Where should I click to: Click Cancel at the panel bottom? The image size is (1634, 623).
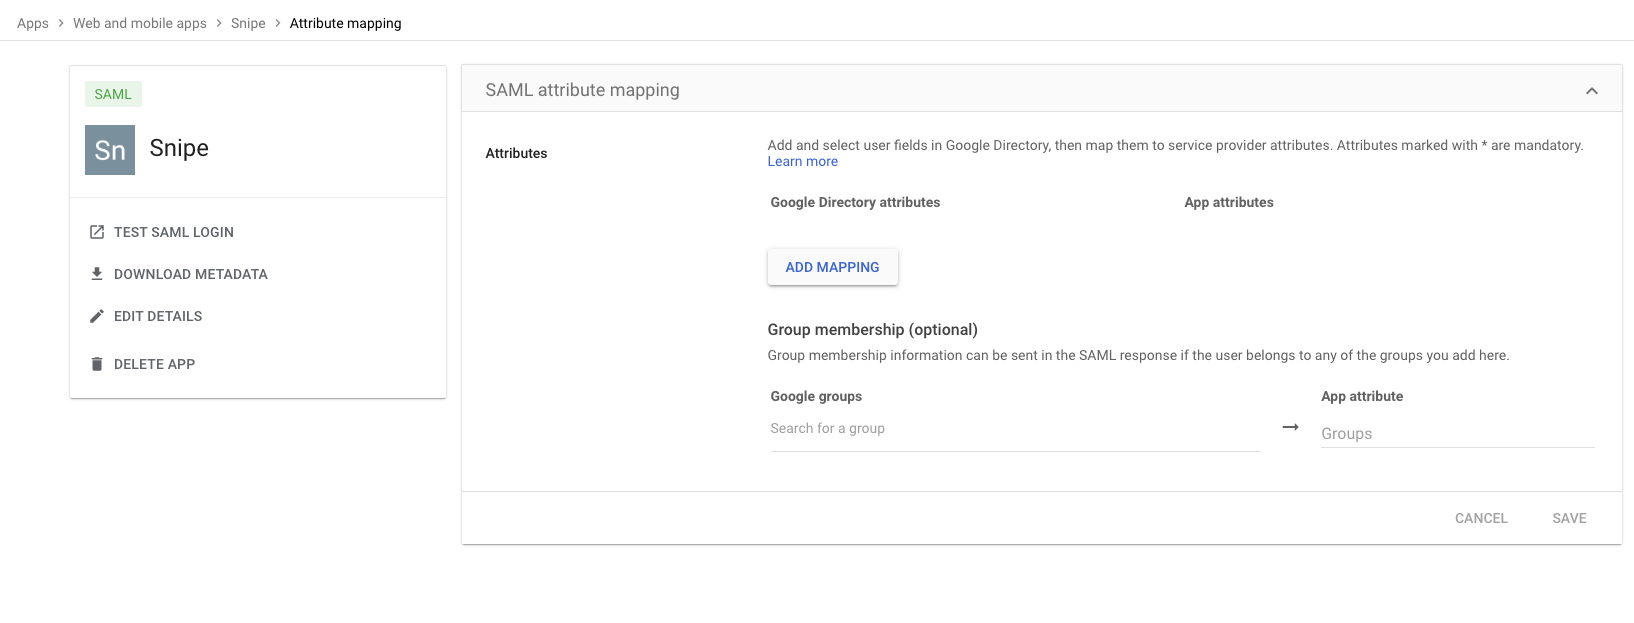(1481, 518)
